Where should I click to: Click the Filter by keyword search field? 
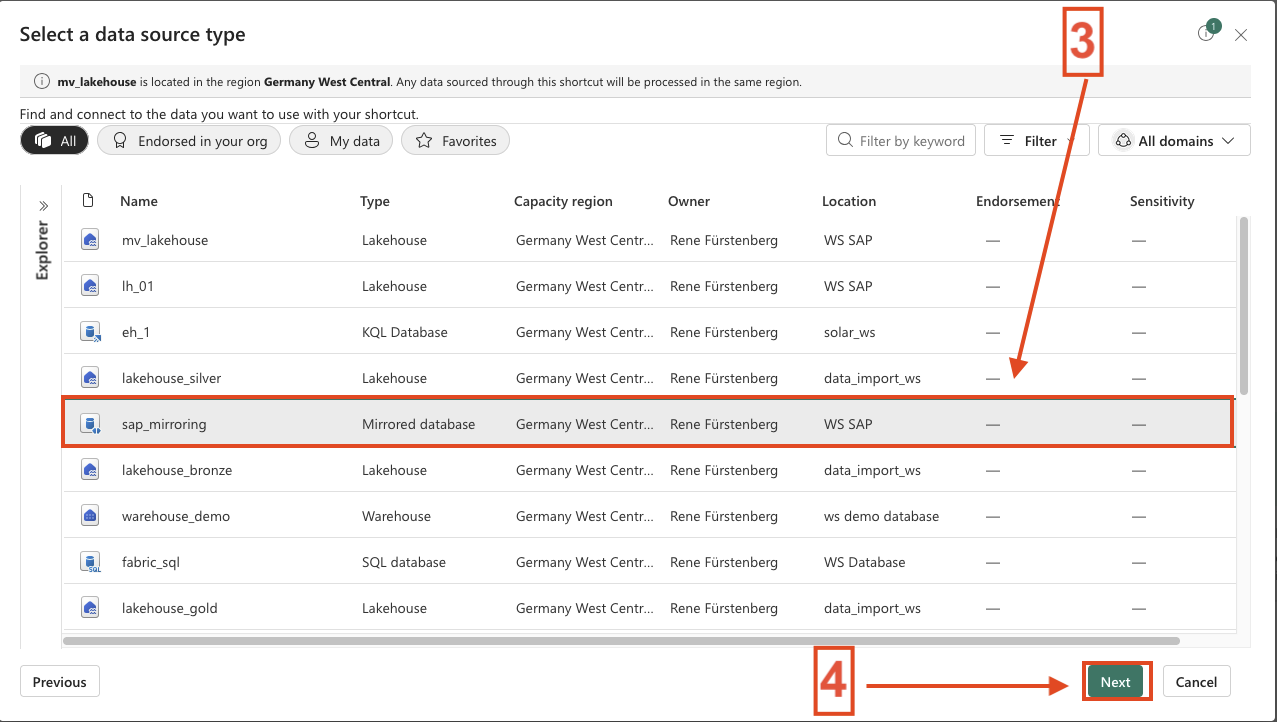point(911,141)
